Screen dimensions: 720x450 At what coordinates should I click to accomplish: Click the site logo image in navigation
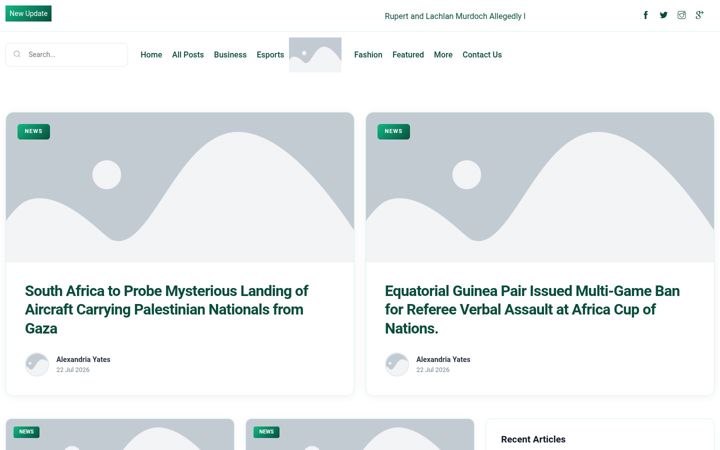(x=315, y=55)
